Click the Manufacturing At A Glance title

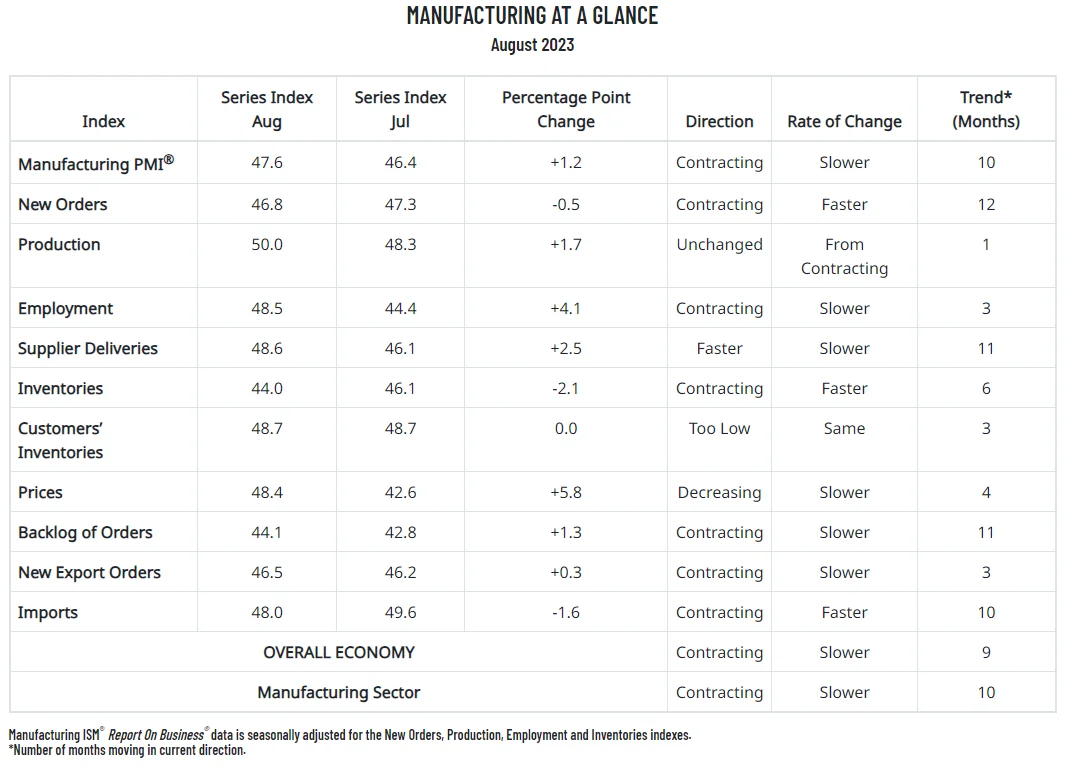(x=532, y=16)
